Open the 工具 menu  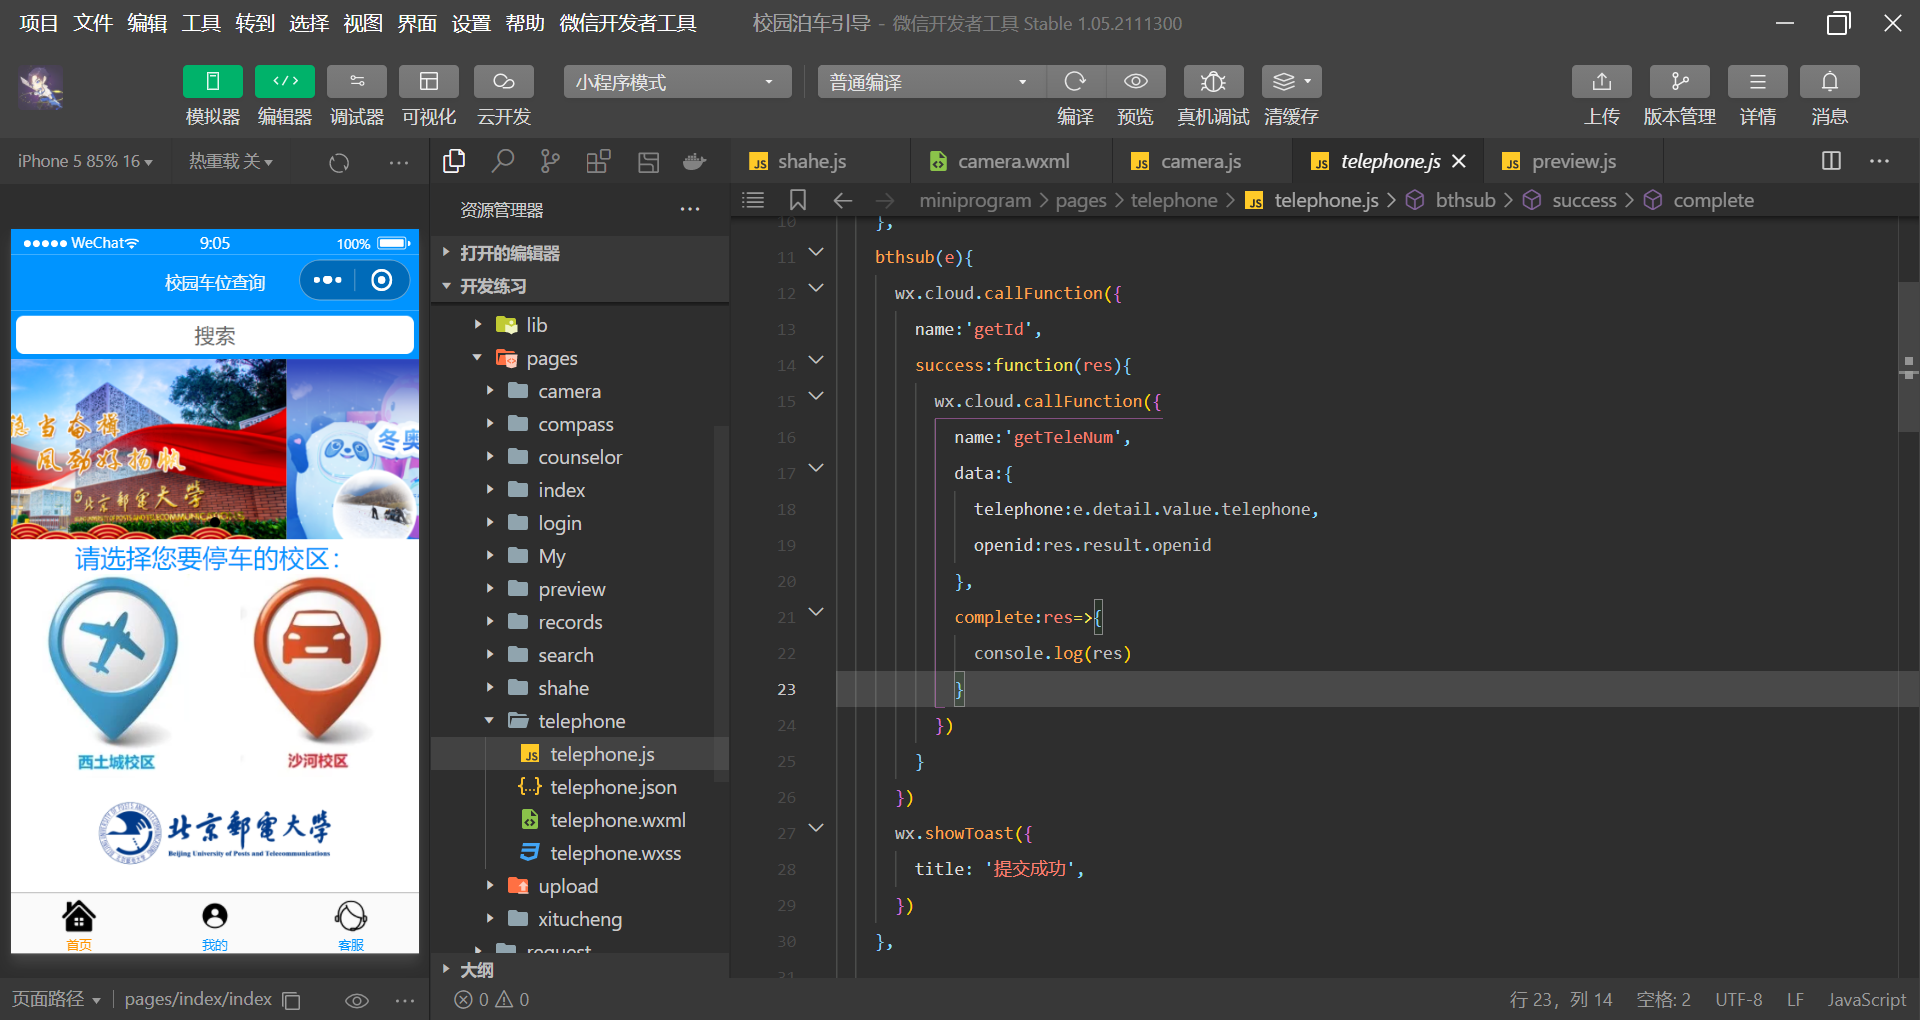coord(200,23)
